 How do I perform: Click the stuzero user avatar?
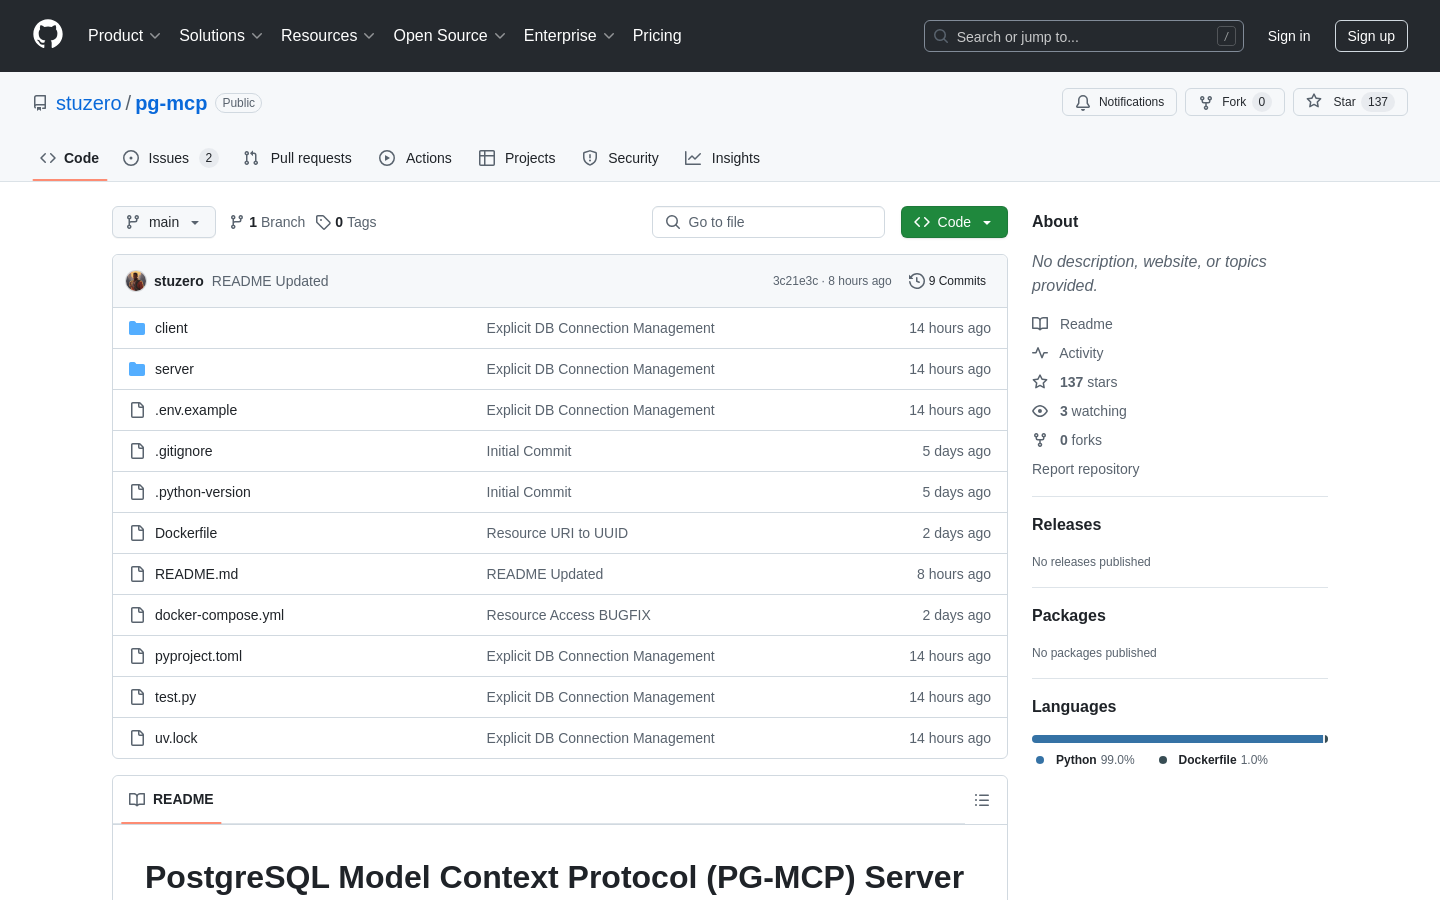[136, 281]
